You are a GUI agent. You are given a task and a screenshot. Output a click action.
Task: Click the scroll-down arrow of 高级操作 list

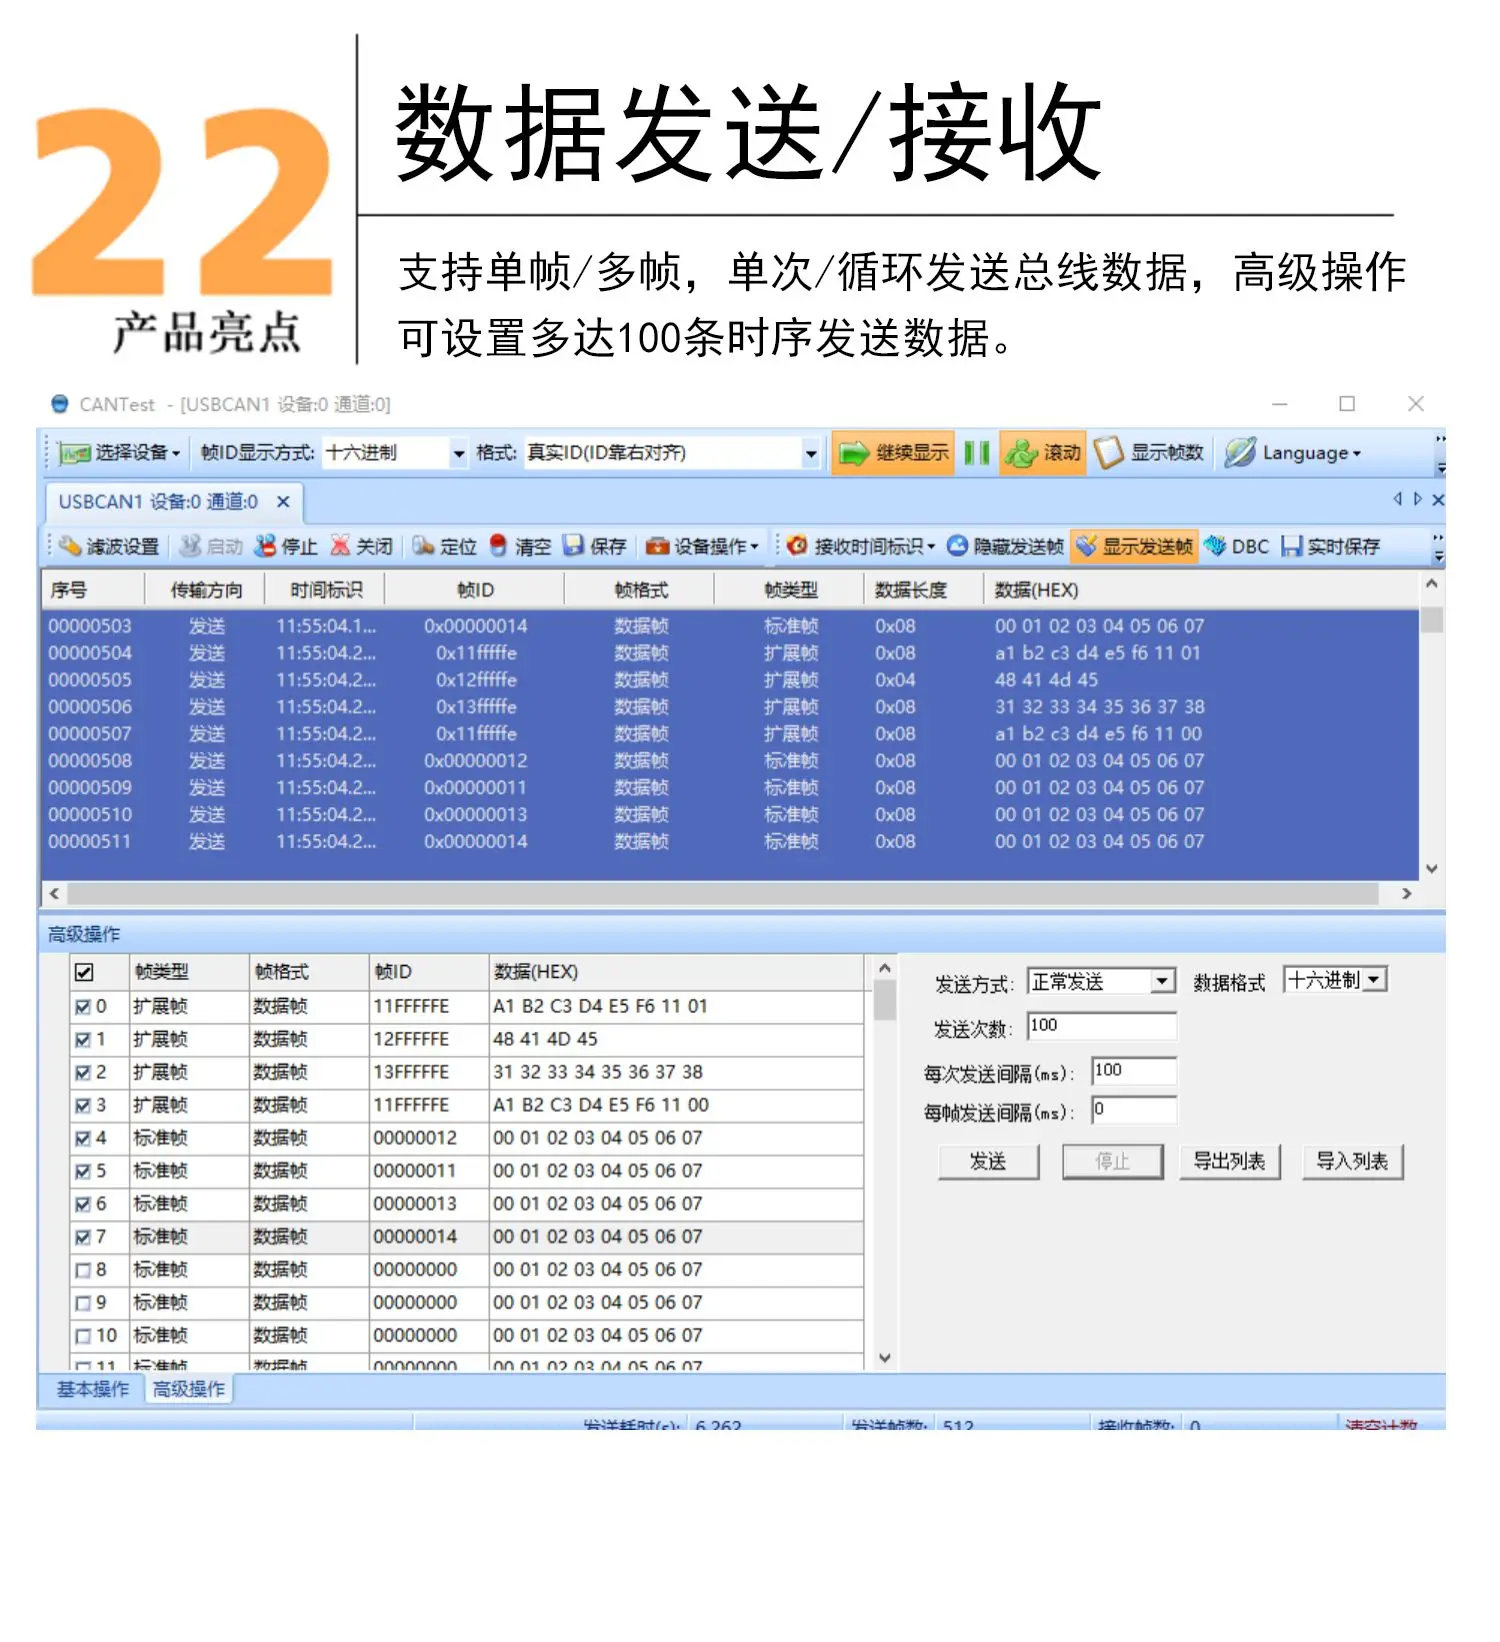[x=884, y=1358]
